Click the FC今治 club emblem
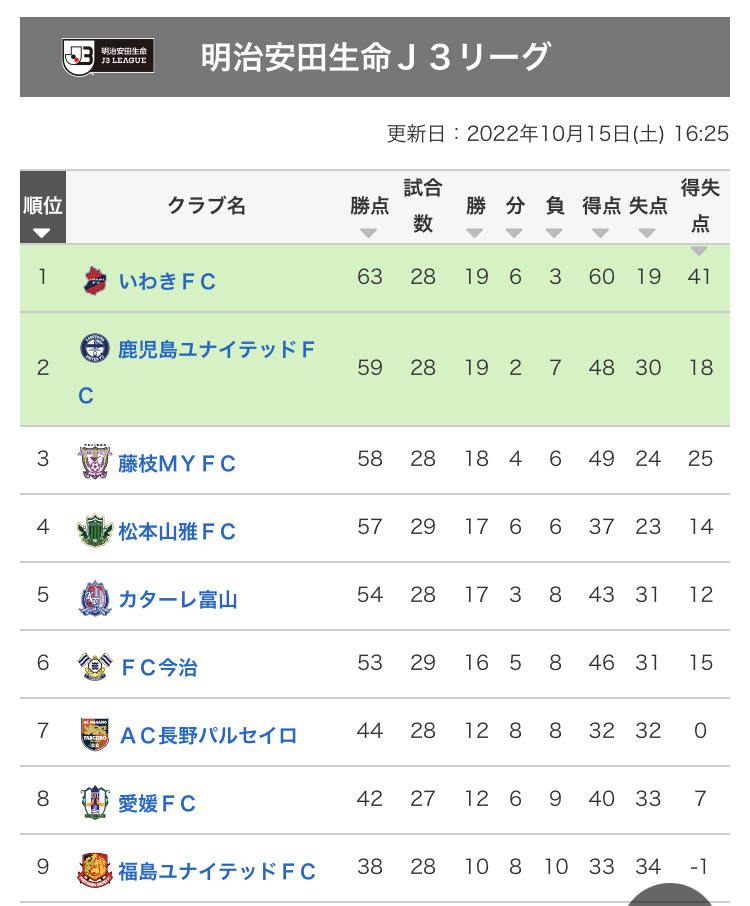The image size is (750, 906). click(95, 666)
